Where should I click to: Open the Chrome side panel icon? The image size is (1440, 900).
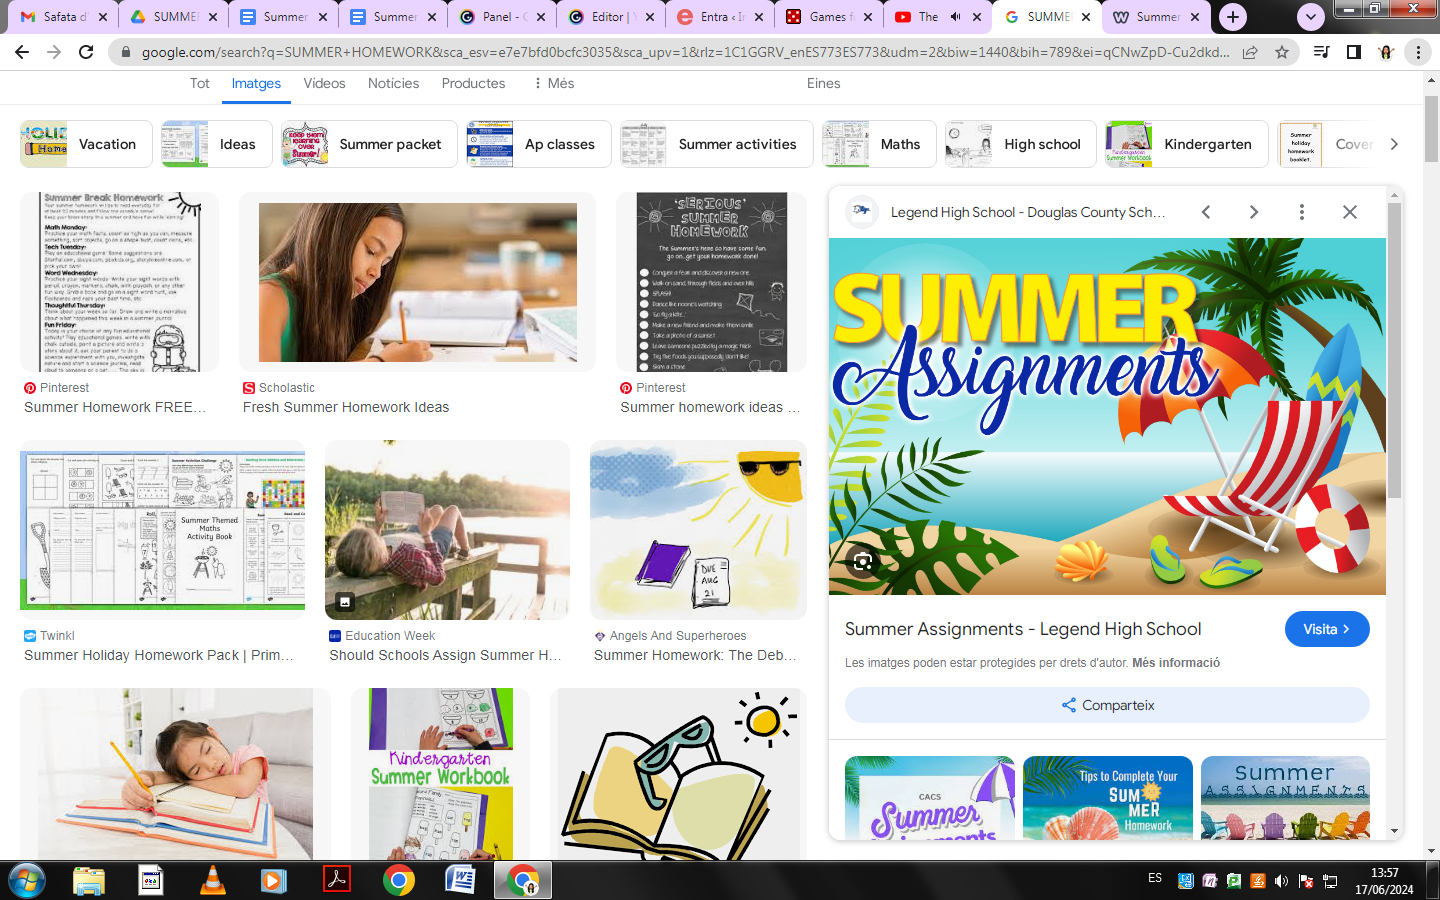(1353, 52)
